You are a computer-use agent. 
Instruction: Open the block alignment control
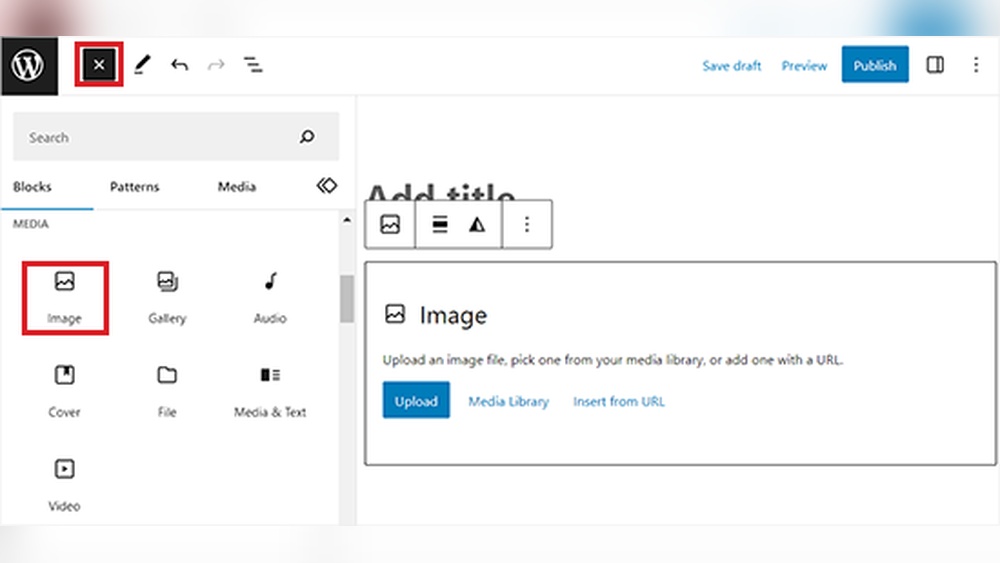tap(439, 224)
